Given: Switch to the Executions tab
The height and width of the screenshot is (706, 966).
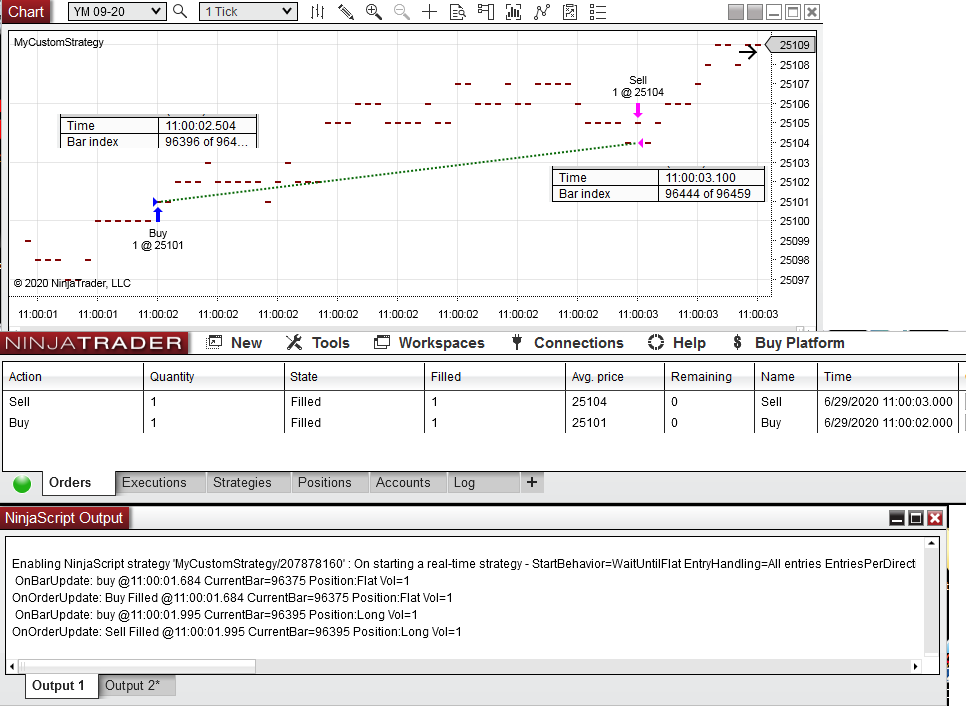Looking at the screenshot, I should [x=160, y=482].
